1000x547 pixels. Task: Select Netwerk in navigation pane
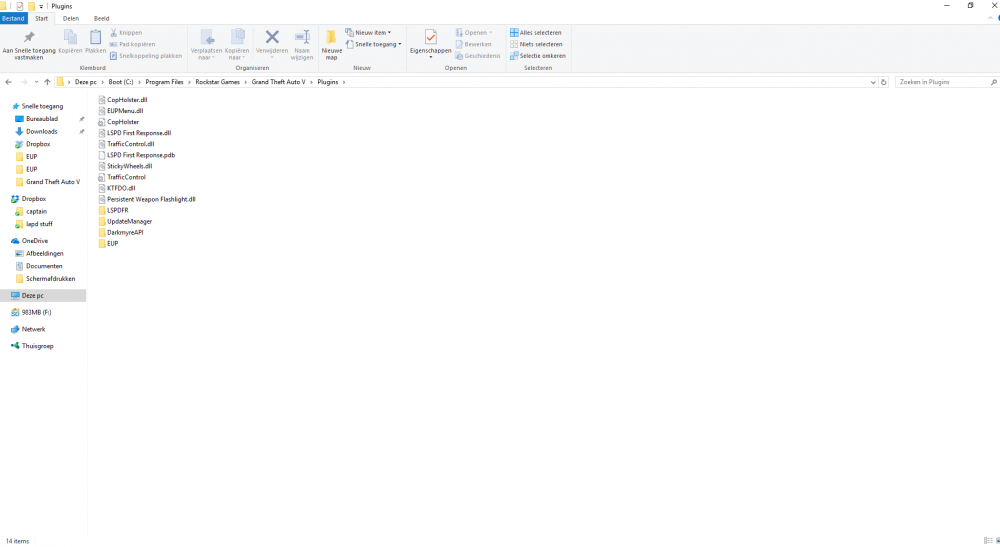click(x=33, y=329)
